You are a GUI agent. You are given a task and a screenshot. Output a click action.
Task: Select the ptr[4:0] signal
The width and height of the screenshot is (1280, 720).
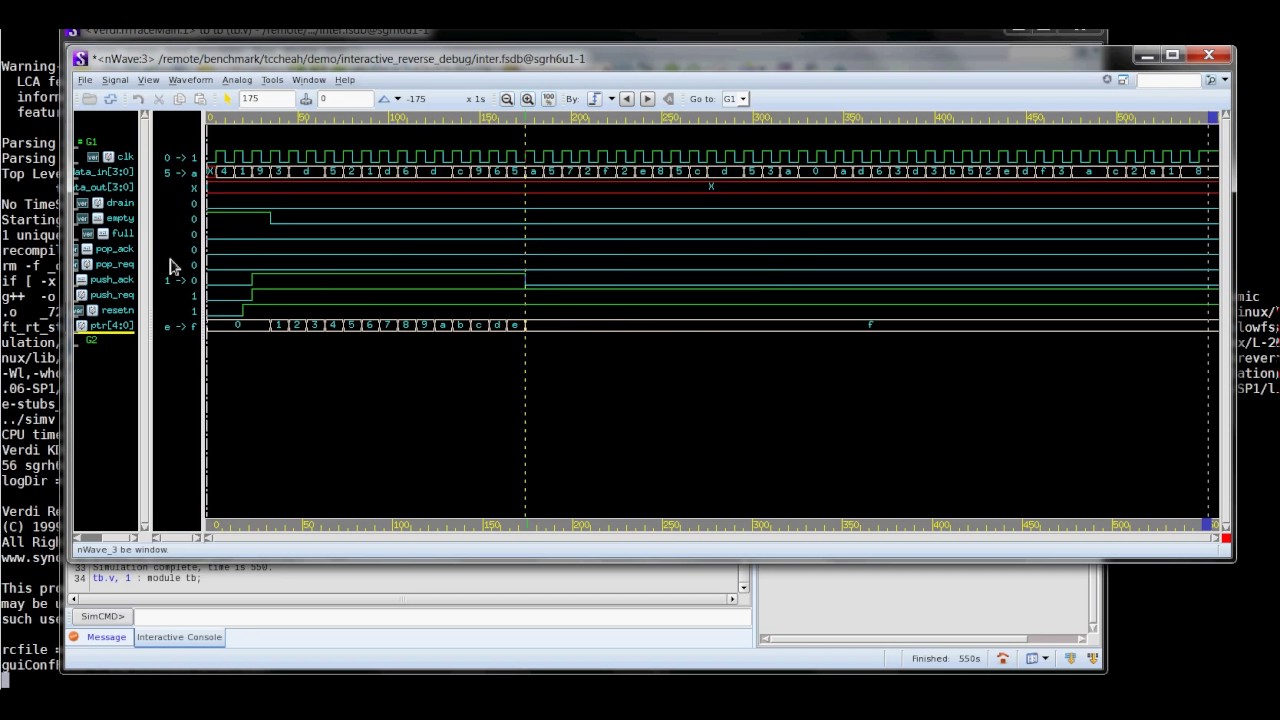[112, 326]
